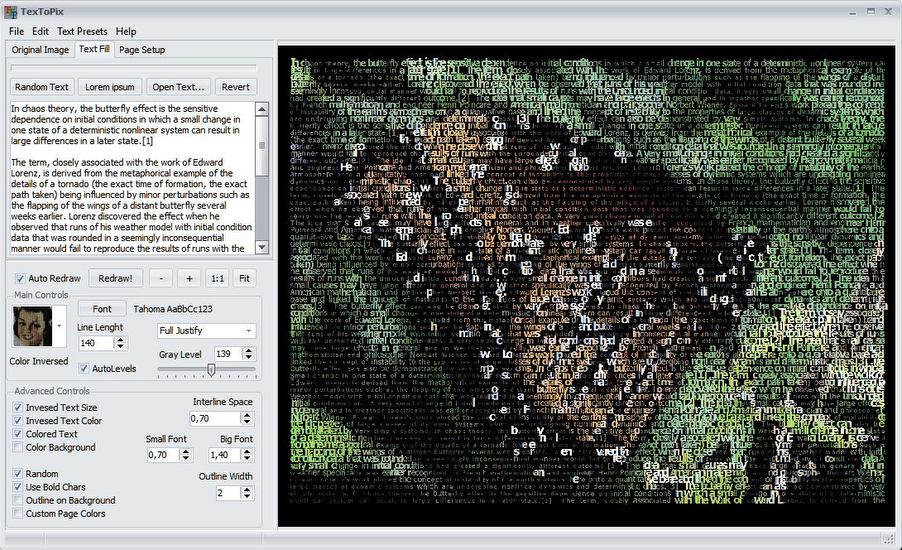This screenshot has height=550, width=902.
Task: Enable Outline on Background checkbox
Action: pos(18,500)
